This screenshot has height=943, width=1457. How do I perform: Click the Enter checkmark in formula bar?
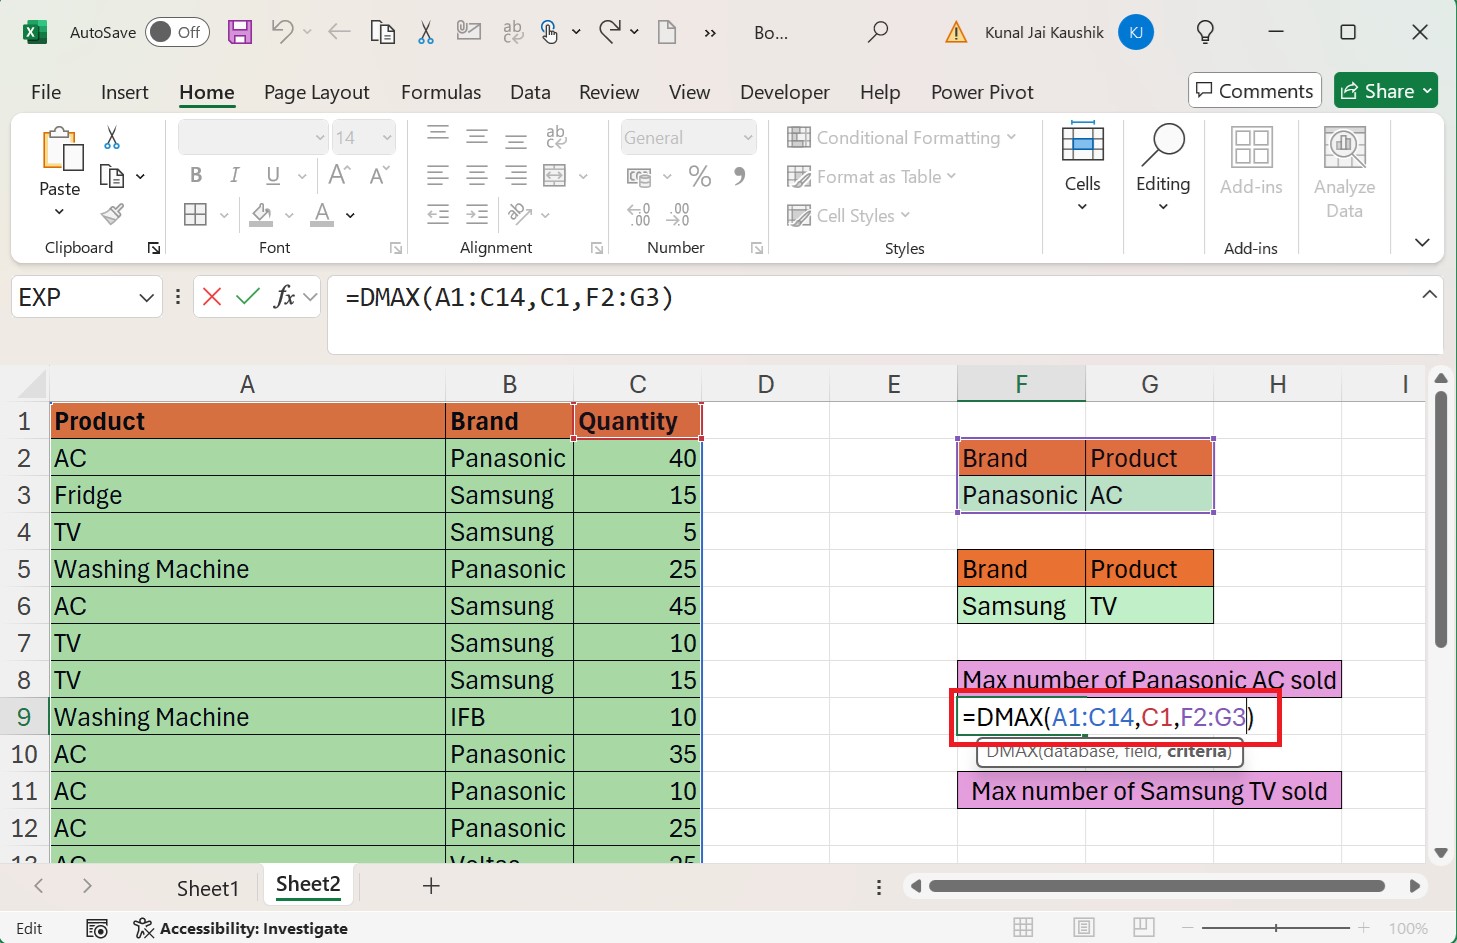click(248, 297)
